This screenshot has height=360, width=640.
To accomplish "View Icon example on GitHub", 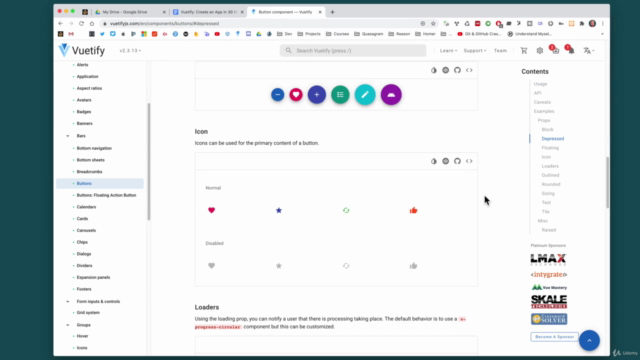I will click(x=457, y=161).
